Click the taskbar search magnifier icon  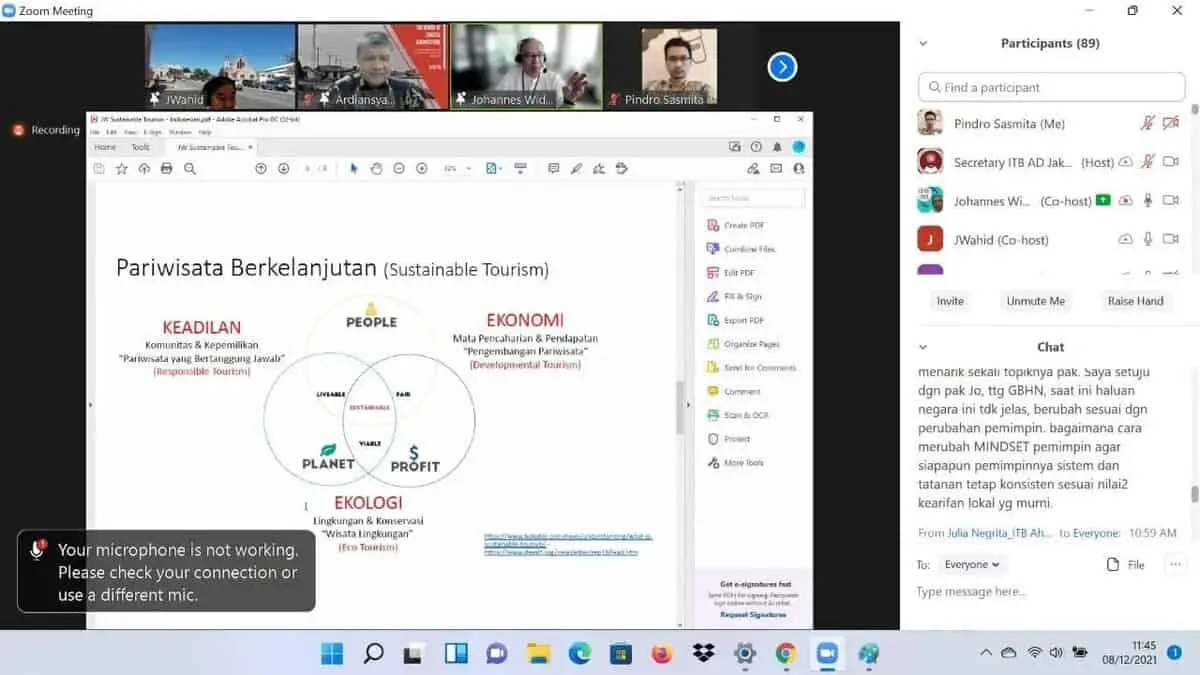tap(373, 654)
